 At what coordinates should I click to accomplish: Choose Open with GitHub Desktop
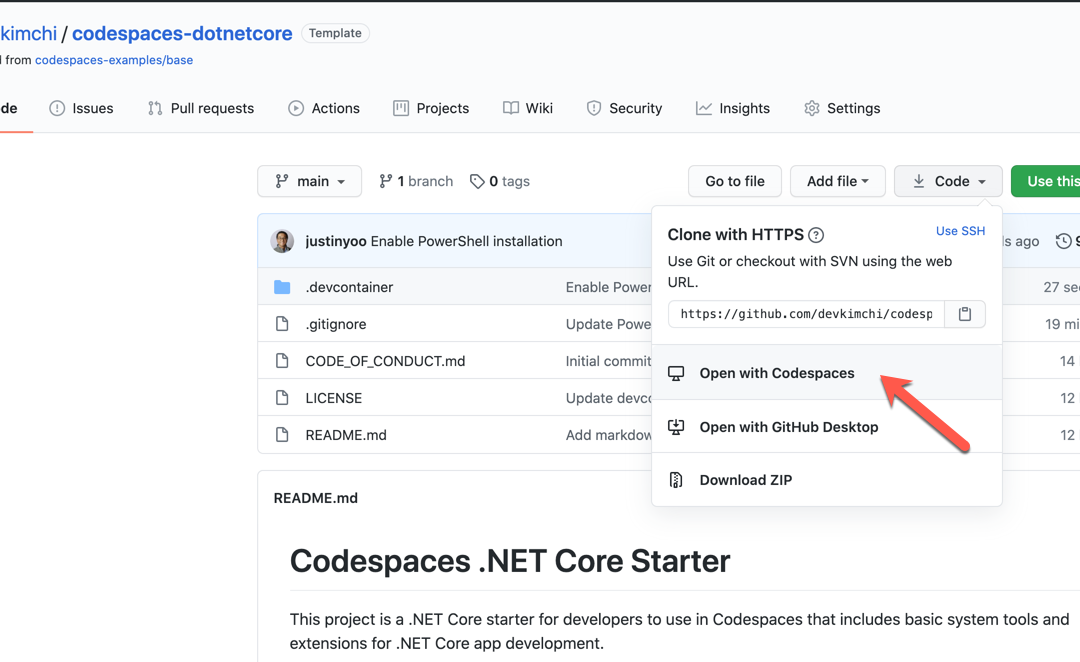[x=827, y=426]
